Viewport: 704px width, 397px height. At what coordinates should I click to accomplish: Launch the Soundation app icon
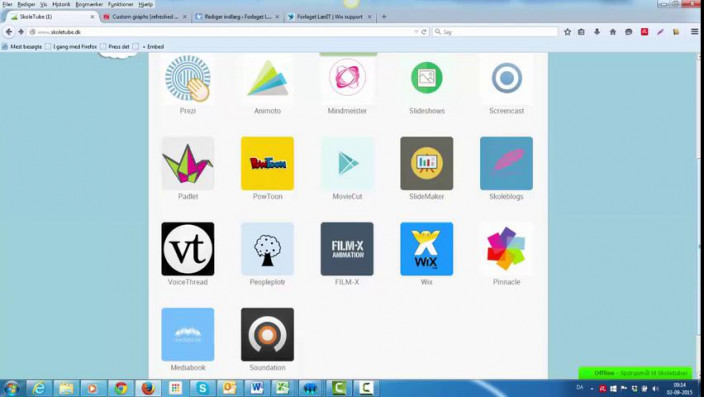click(268, 335)
